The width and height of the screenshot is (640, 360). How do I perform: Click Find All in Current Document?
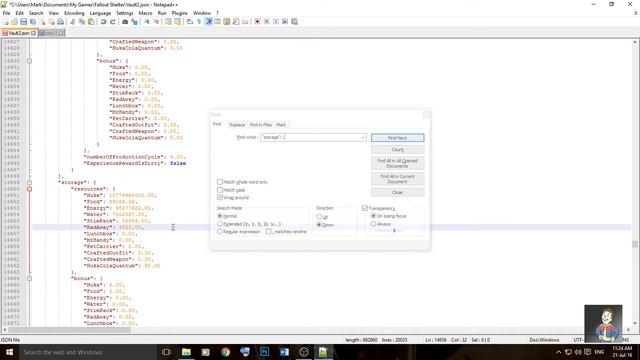pos(397,178)
